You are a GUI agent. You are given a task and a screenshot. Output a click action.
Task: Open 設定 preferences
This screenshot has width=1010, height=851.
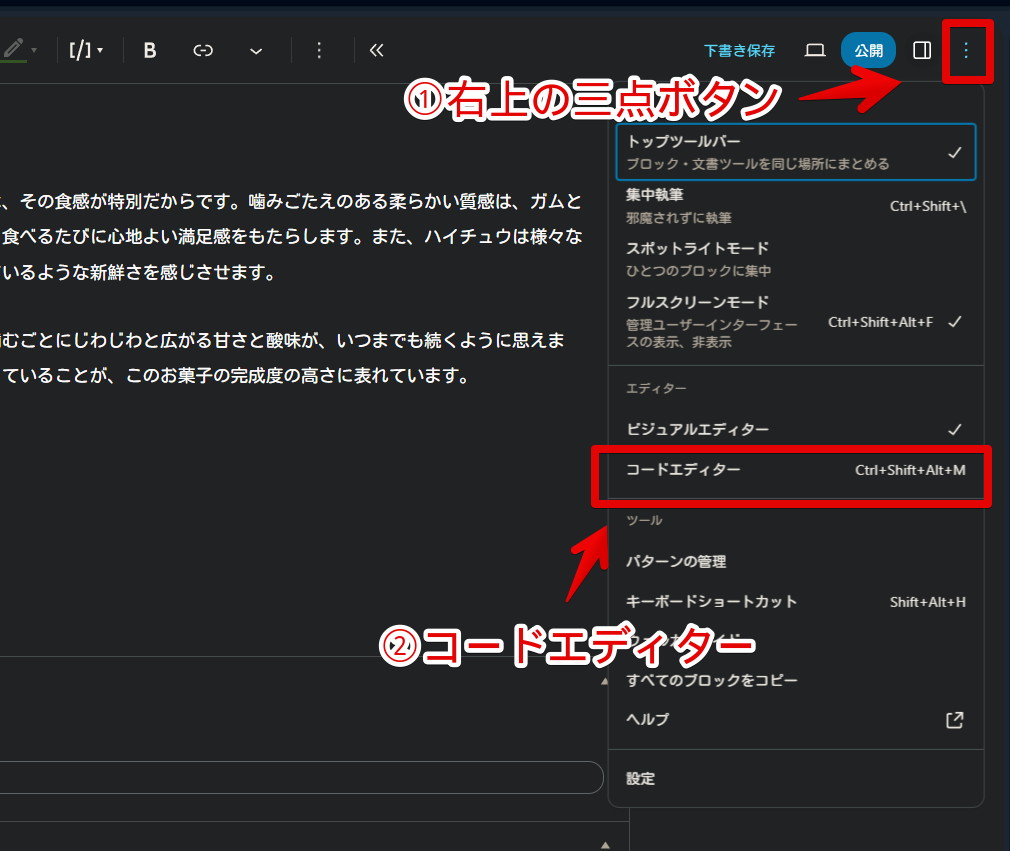(x=796, y=779)
